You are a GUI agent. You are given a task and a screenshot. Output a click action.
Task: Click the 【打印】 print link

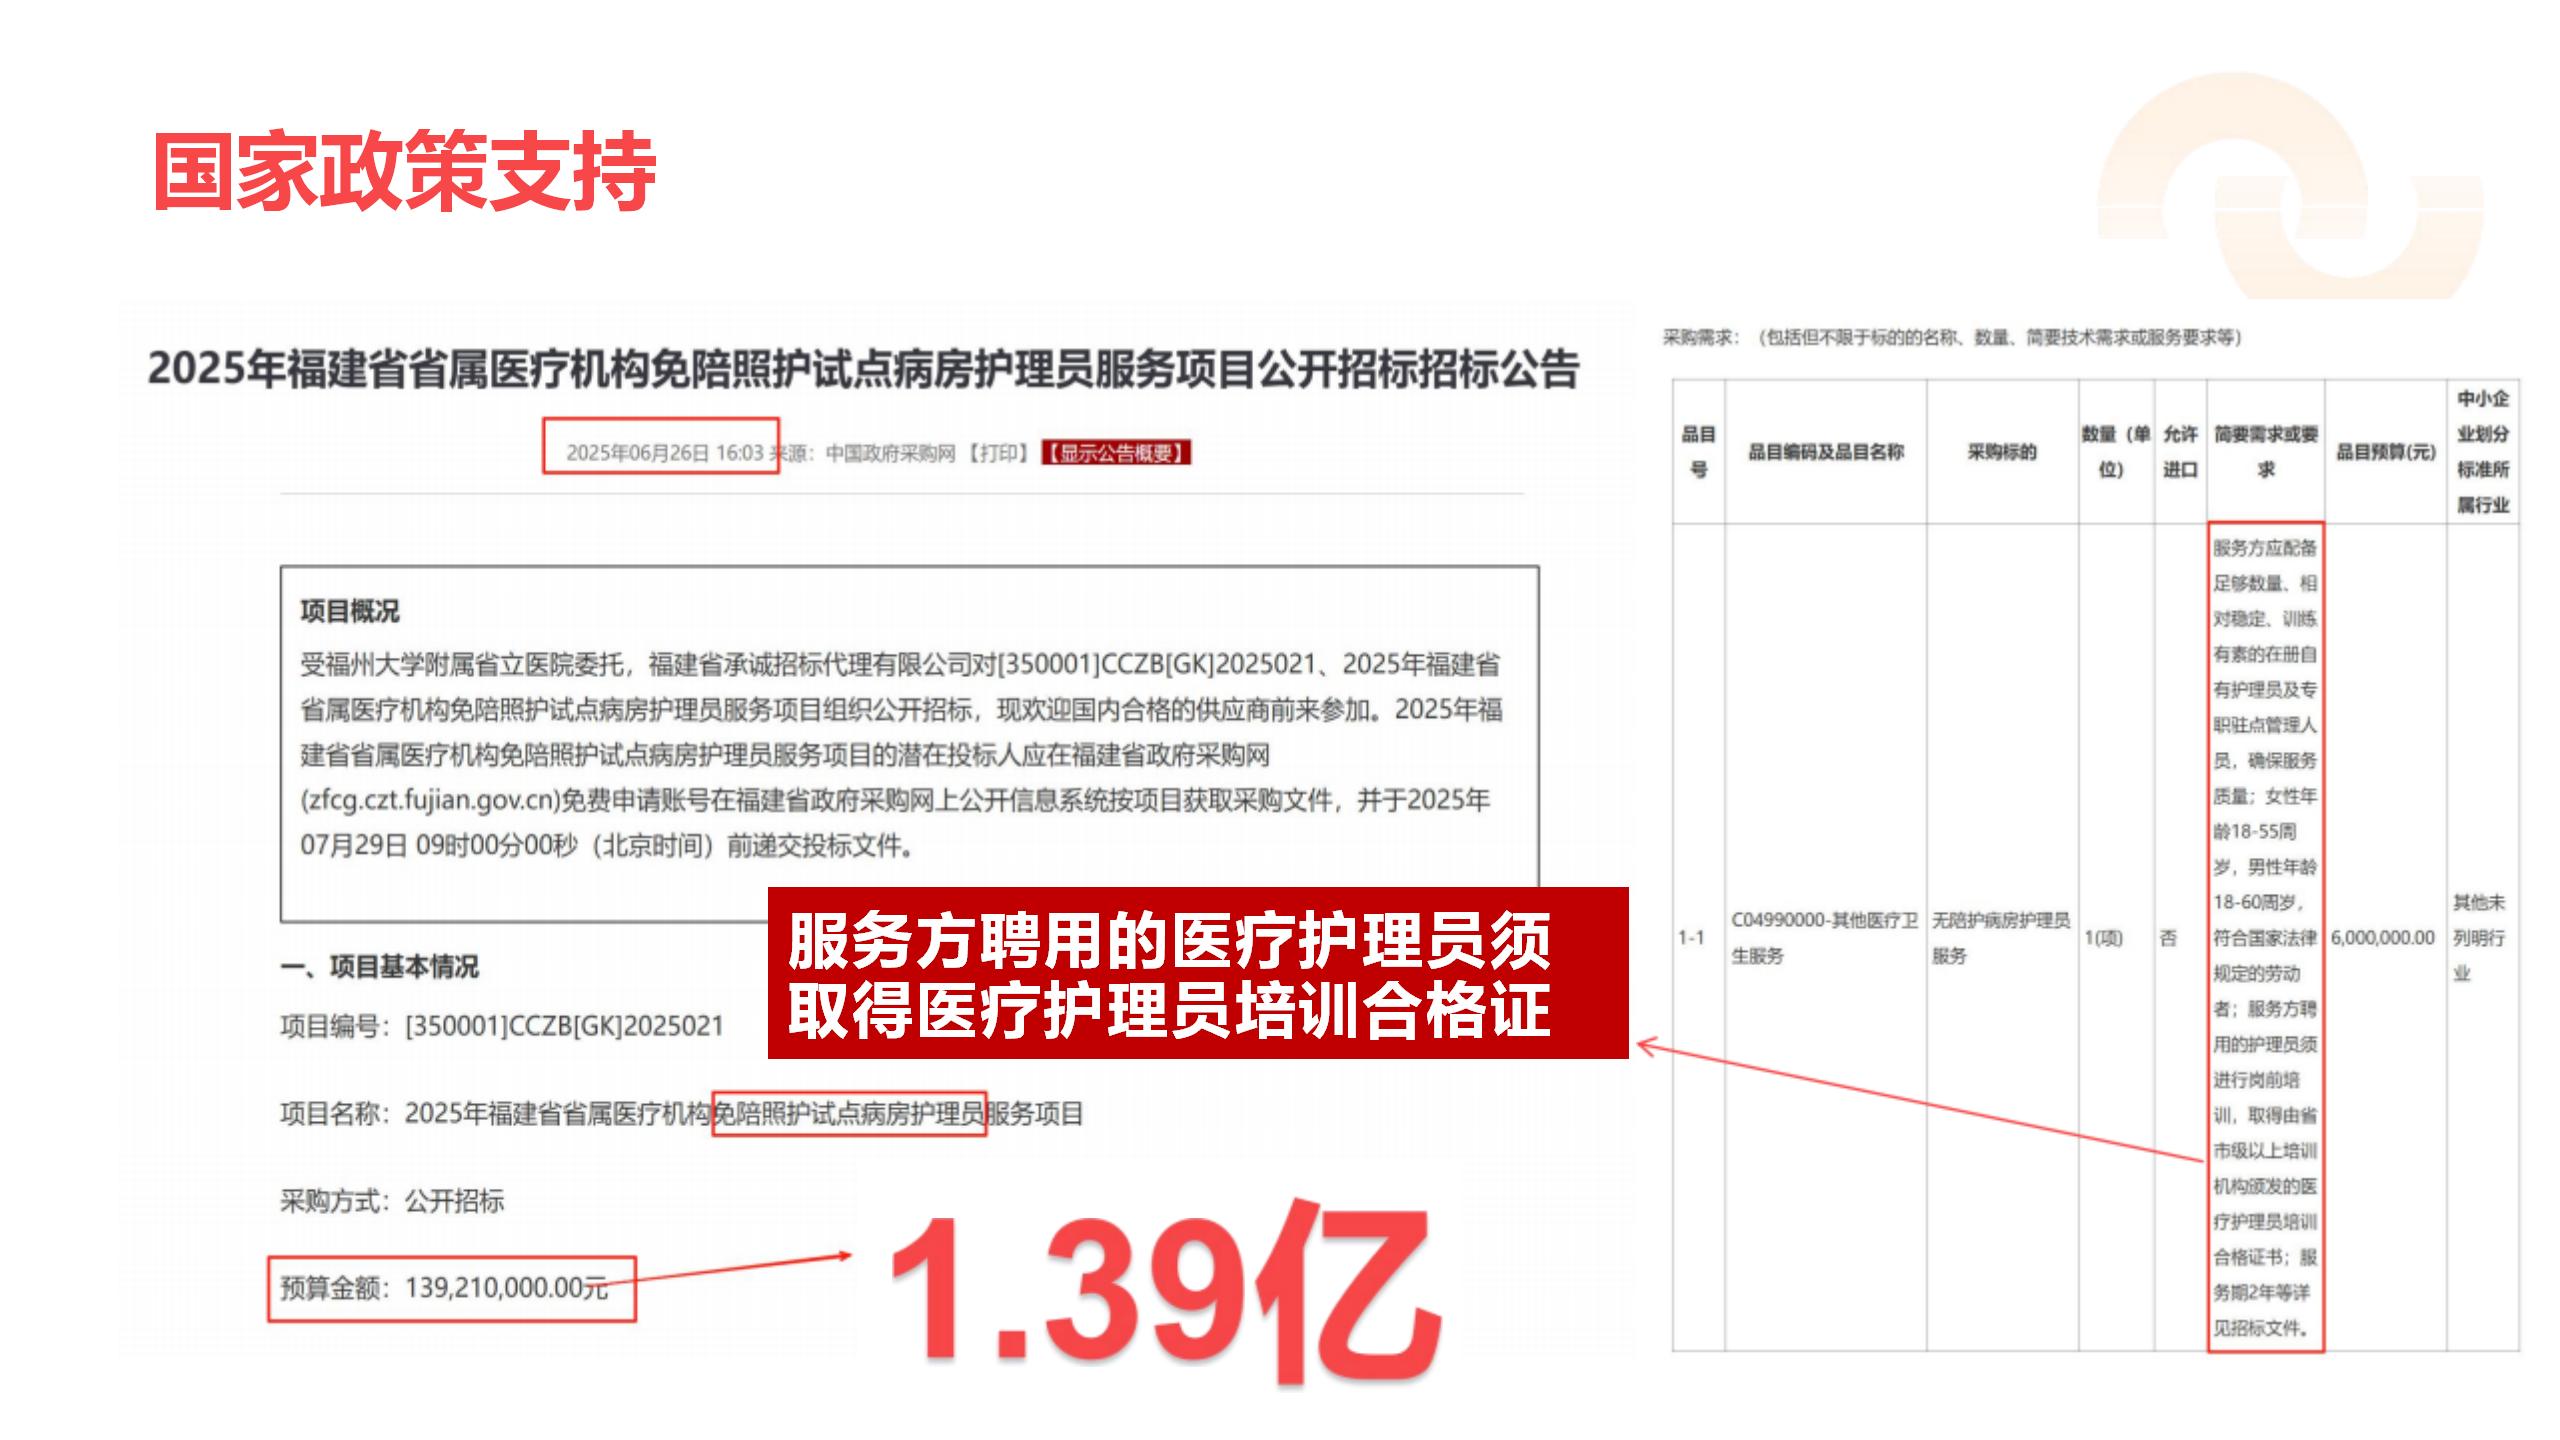click(x=998, y=453)
